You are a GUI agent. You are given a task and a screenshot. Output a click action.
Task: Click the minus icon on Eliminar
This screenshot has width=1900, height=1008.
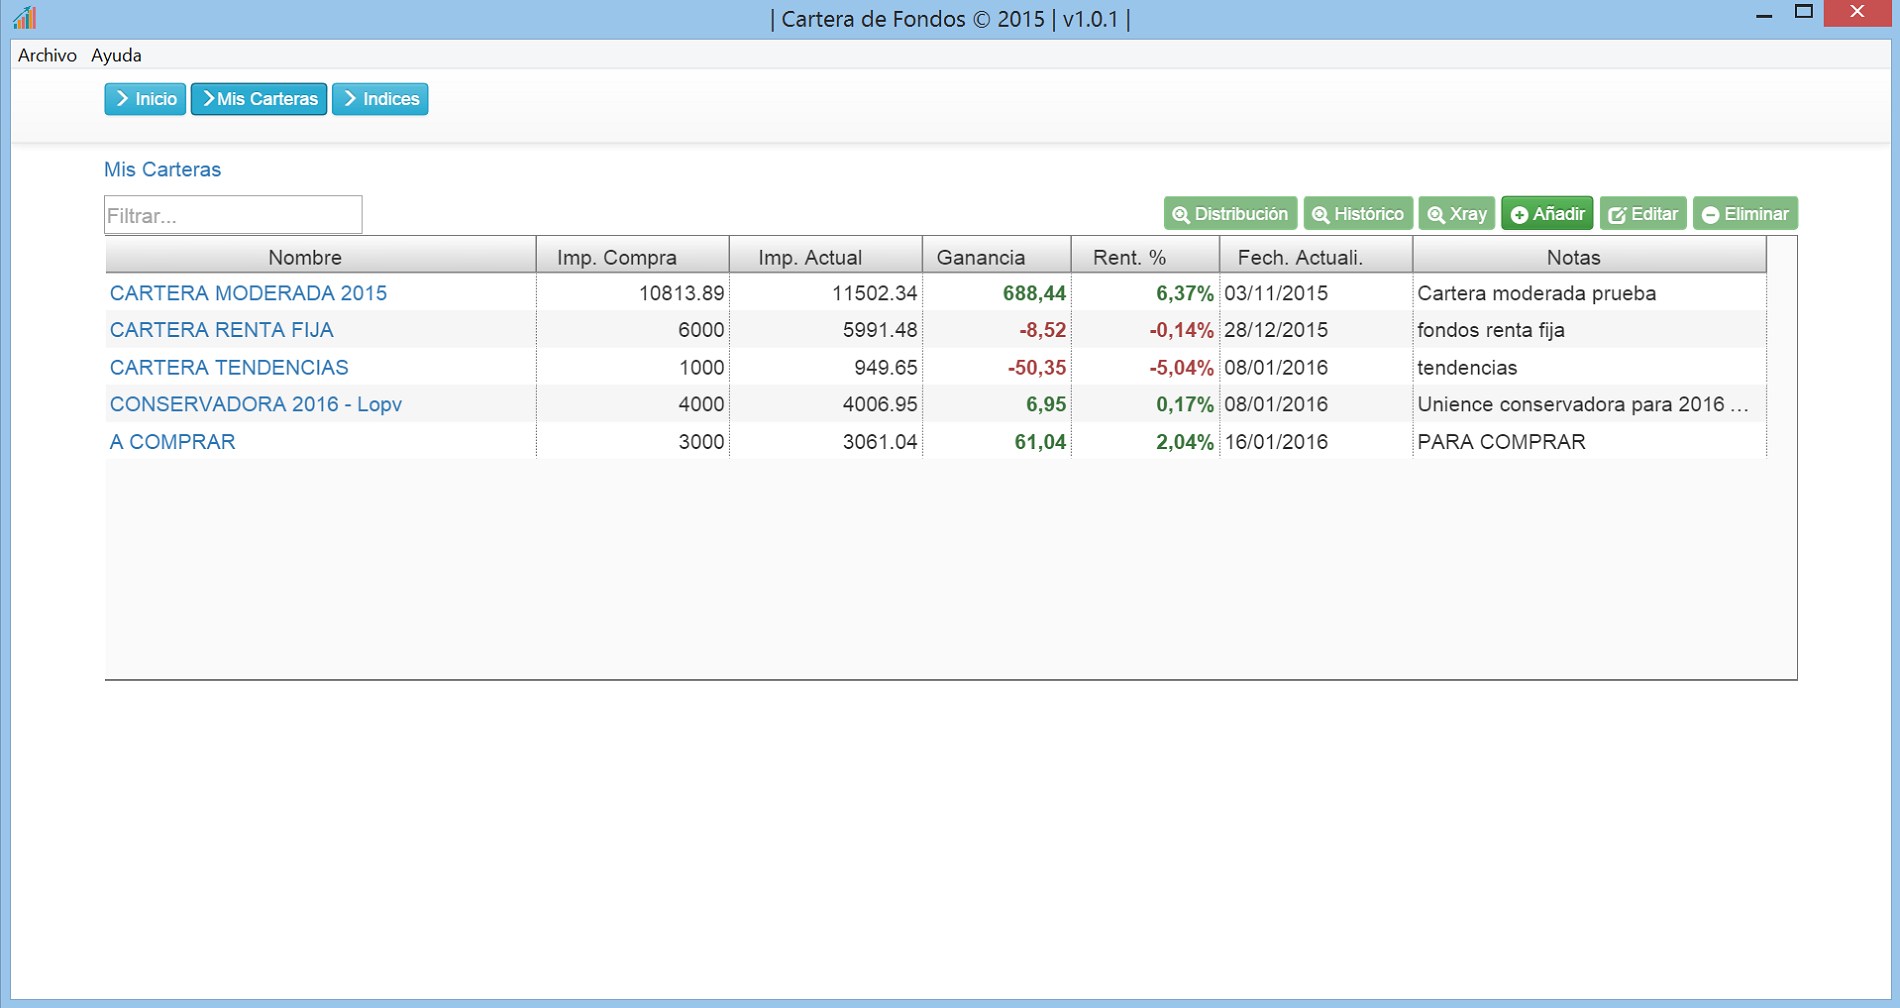click(x=1710, y=213)
